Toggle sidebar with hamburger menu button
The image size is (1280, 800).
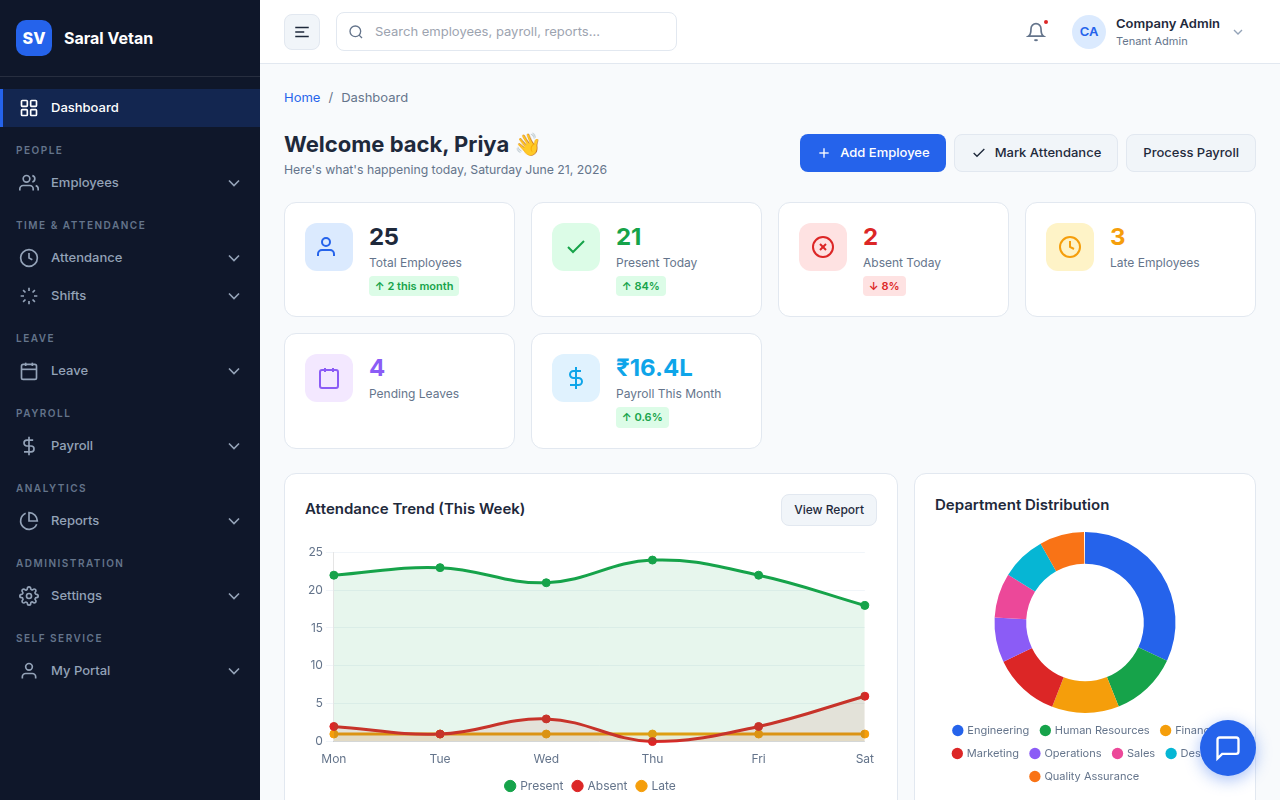(x=302, y=32)
